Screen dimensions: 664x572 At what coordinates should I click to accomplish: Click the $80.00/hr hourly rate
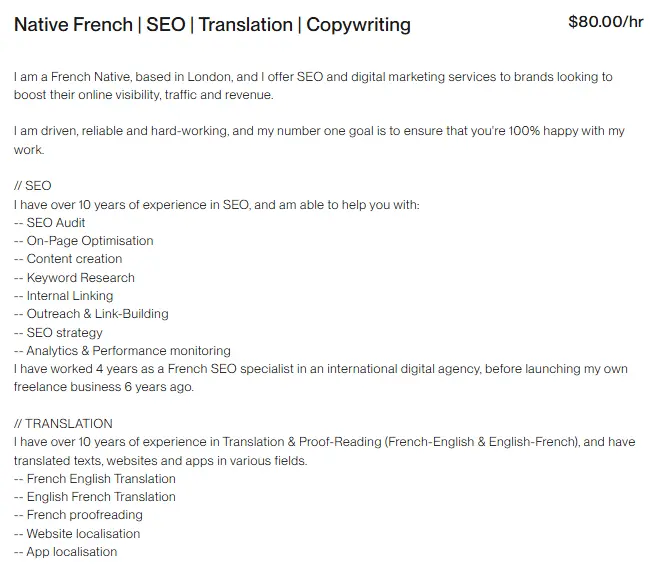coord(605,22)
